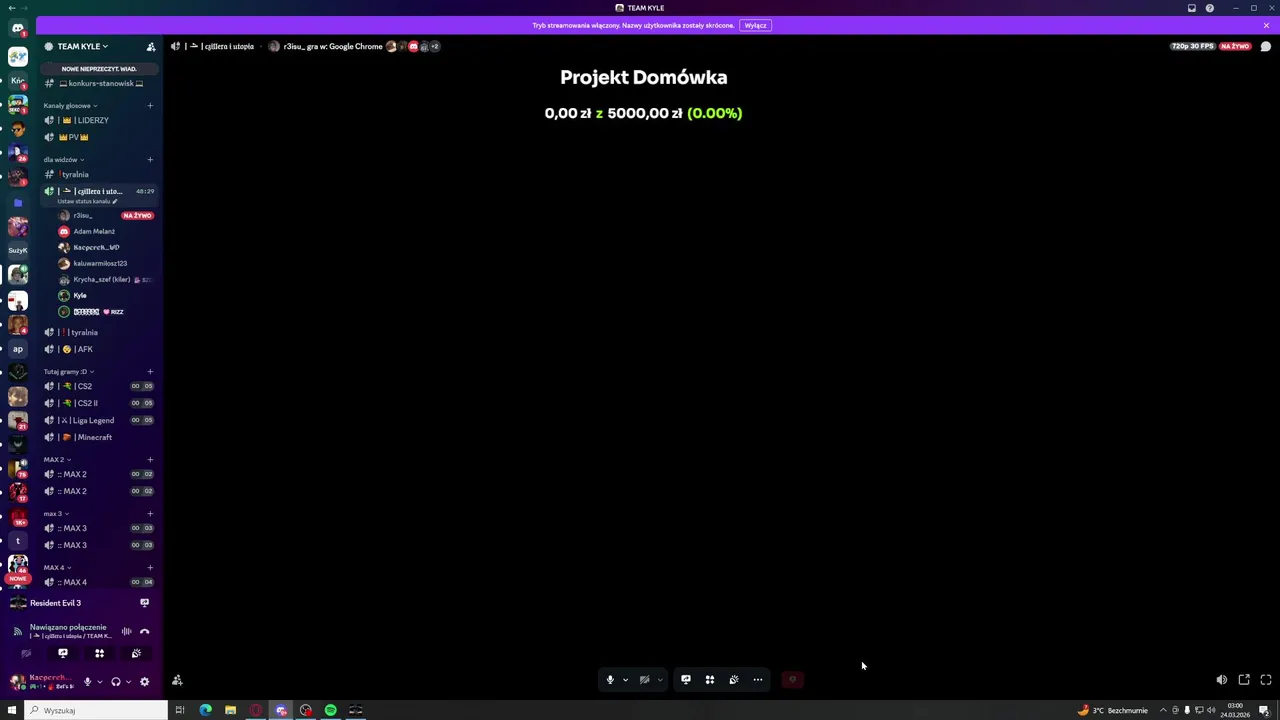The width and height of the screenshot is (1280, 720).
Task: Join AFK voice channel
Action: (99, 349)
